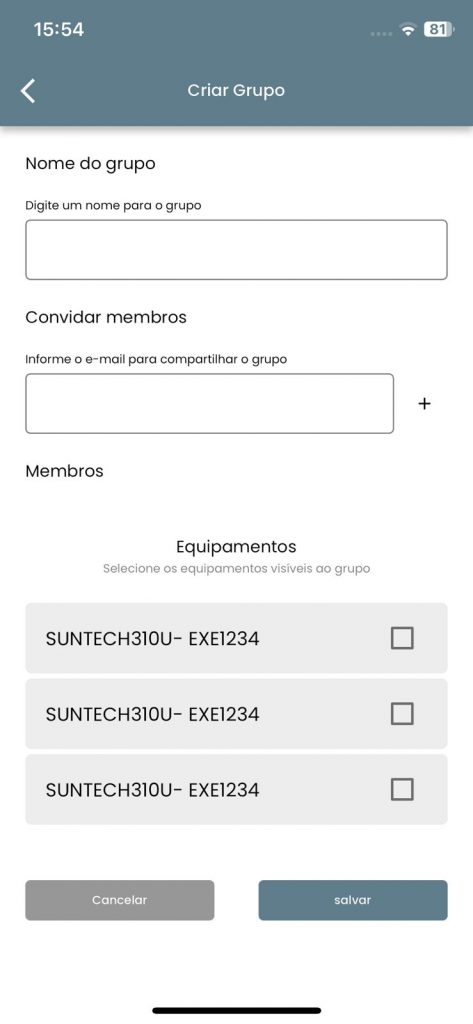473x1024 pixels.
Task: Click the salvar button
Action: (x=353, y=900)
